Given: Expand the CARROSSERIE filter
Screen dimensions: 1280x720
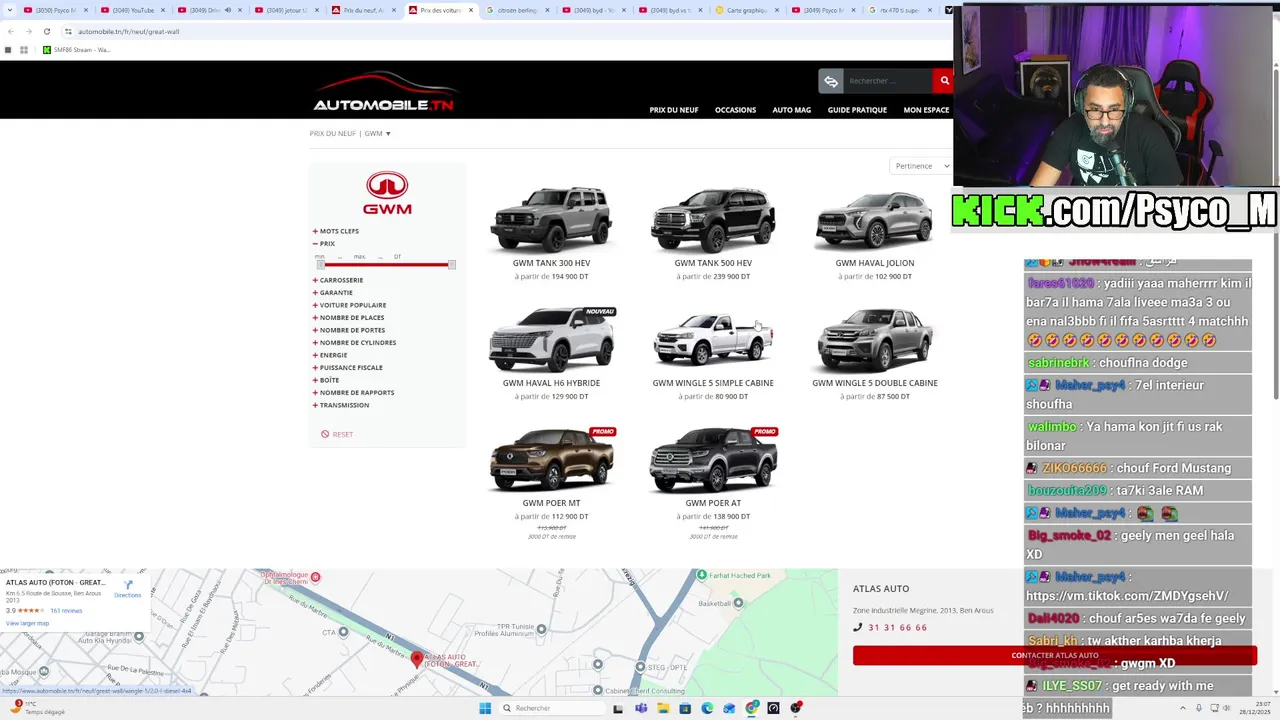Looking at the screenshot, I should 338,280.
